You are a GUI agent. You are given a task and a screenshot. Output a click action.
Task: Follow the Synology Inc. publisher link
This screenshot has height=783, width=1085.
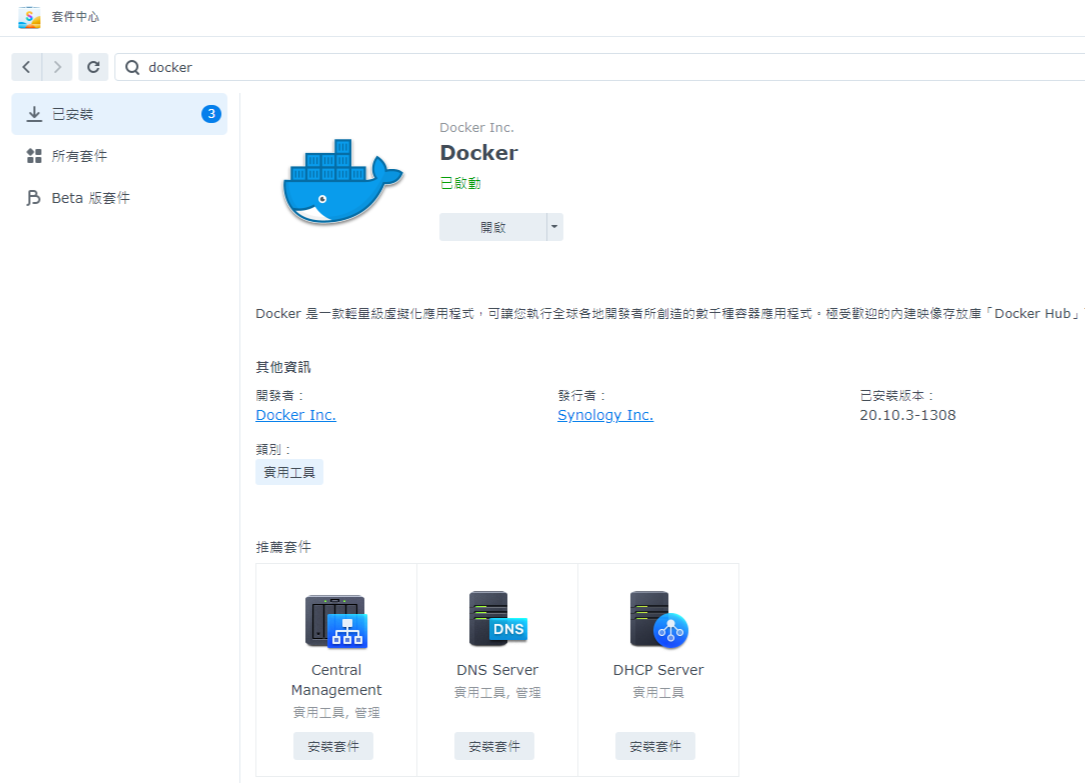coord(605,415)
